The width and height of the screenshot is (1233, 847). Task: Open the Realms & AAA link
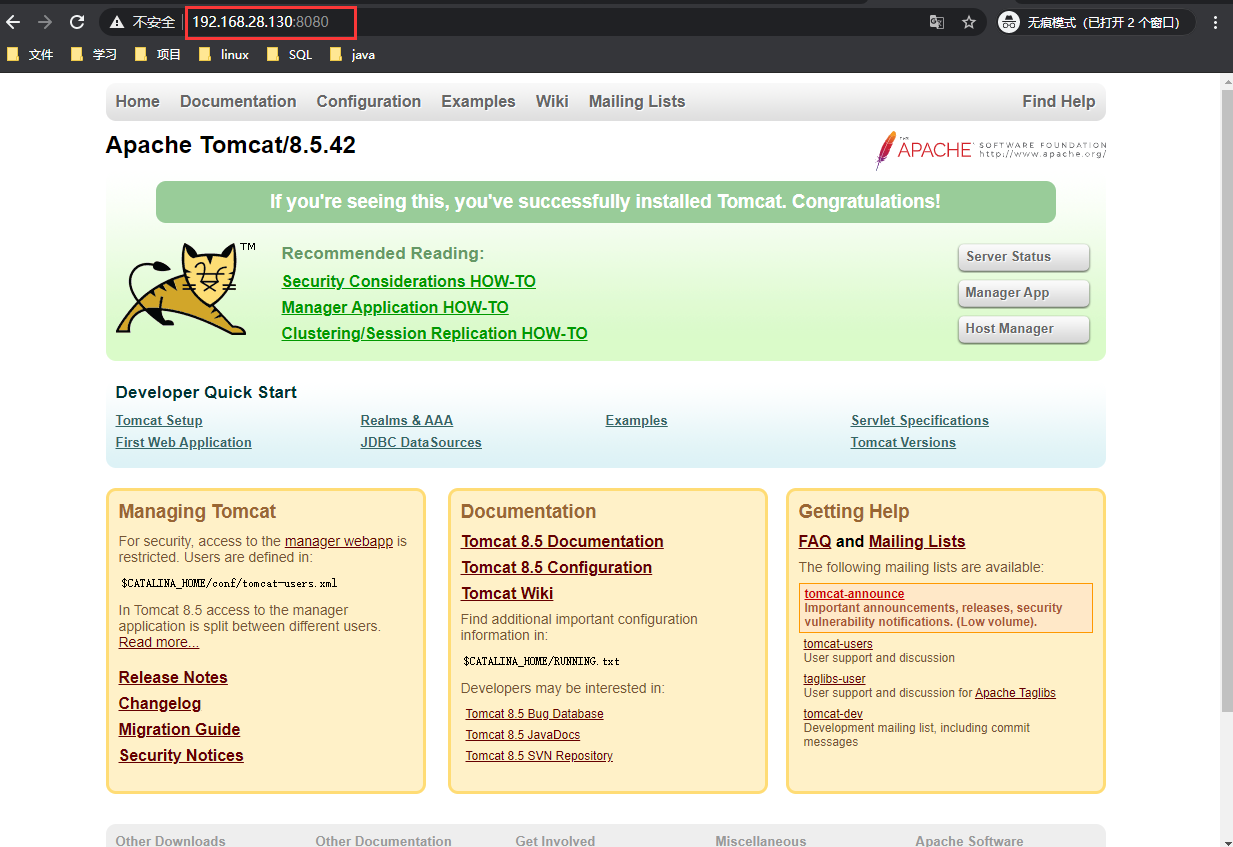coord(407,421)
